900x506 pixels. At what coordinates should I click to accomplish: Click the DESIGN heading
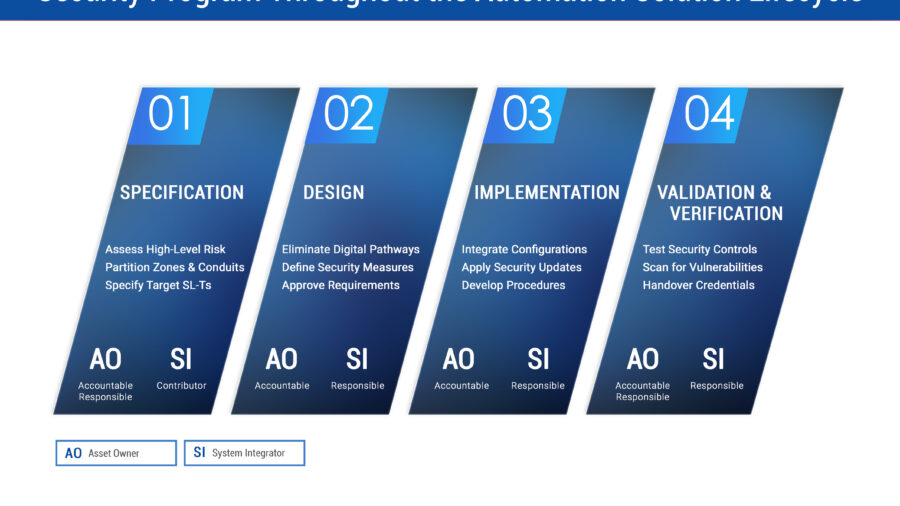[x=334, y=192]
